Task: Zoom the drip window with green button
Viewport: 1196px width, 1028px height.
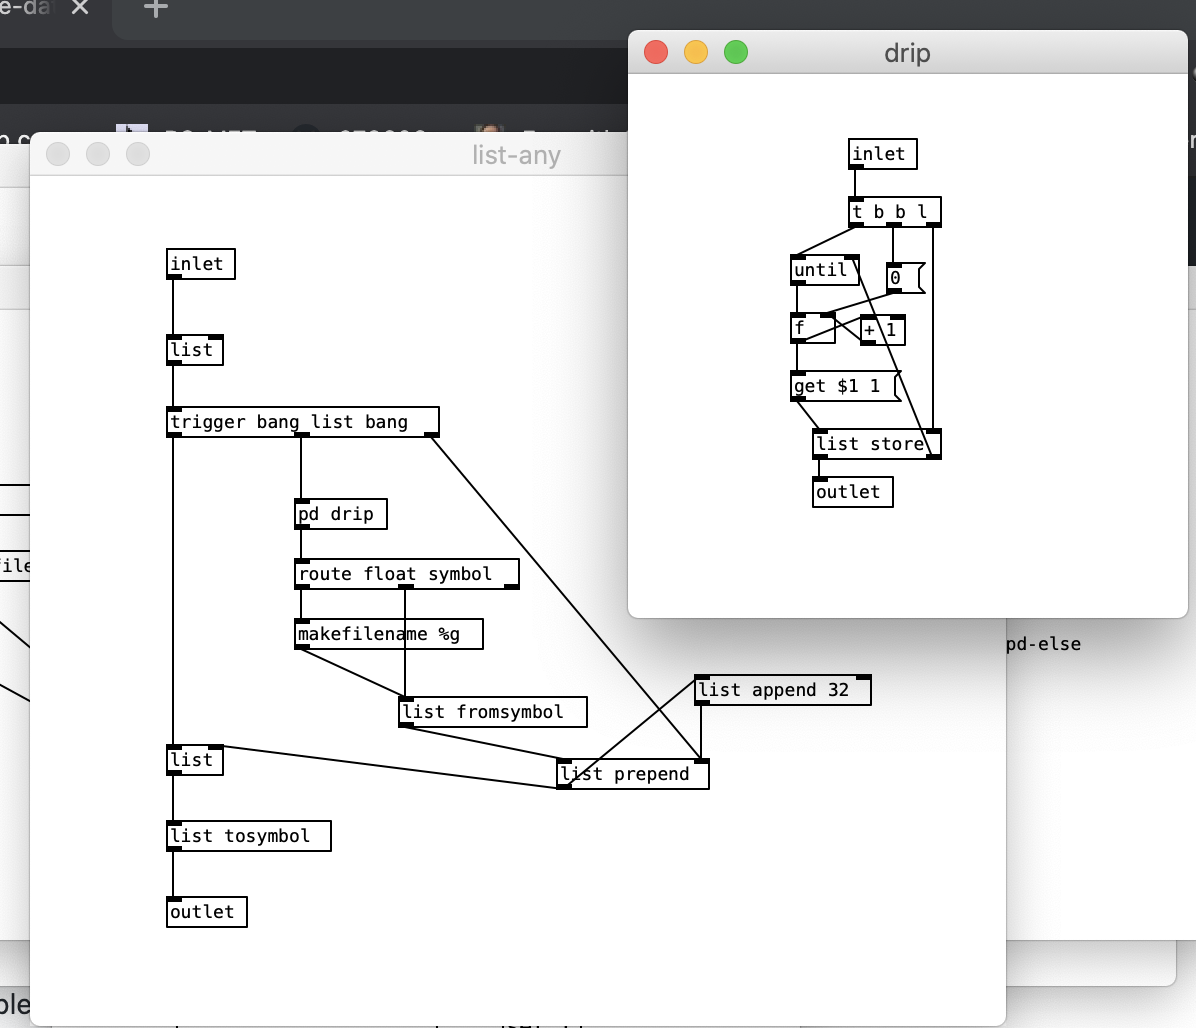Action: coord(735,52)
